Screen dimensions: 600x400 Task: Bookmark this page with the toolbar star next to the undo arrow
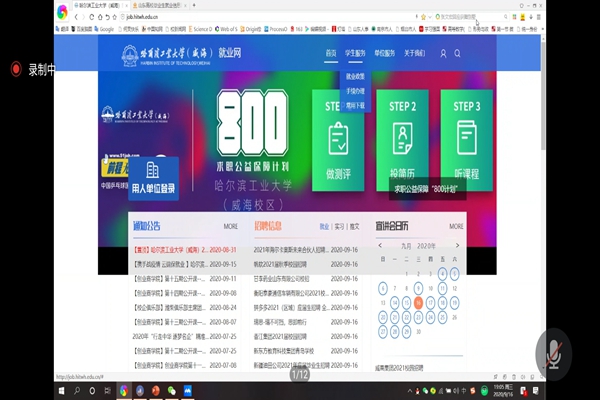(x=114, y=17)
